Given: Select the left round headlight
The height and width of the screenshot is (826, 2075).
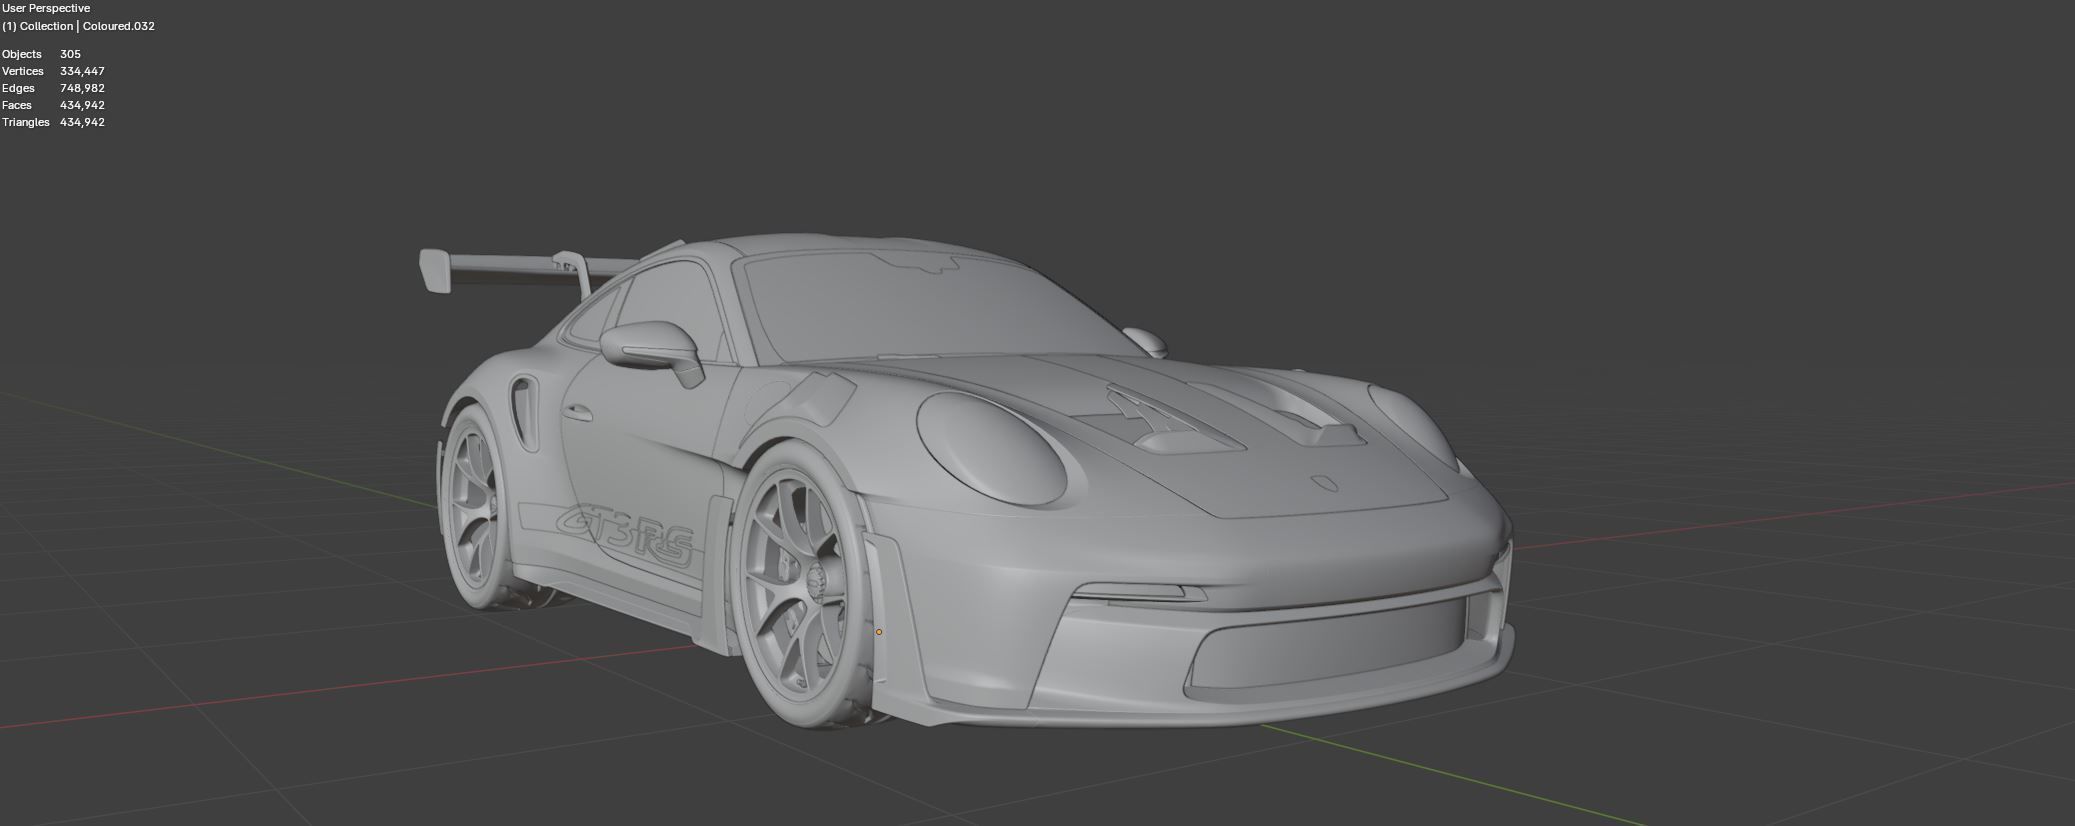Looking at the screenshot, I should tap(990, 446).
